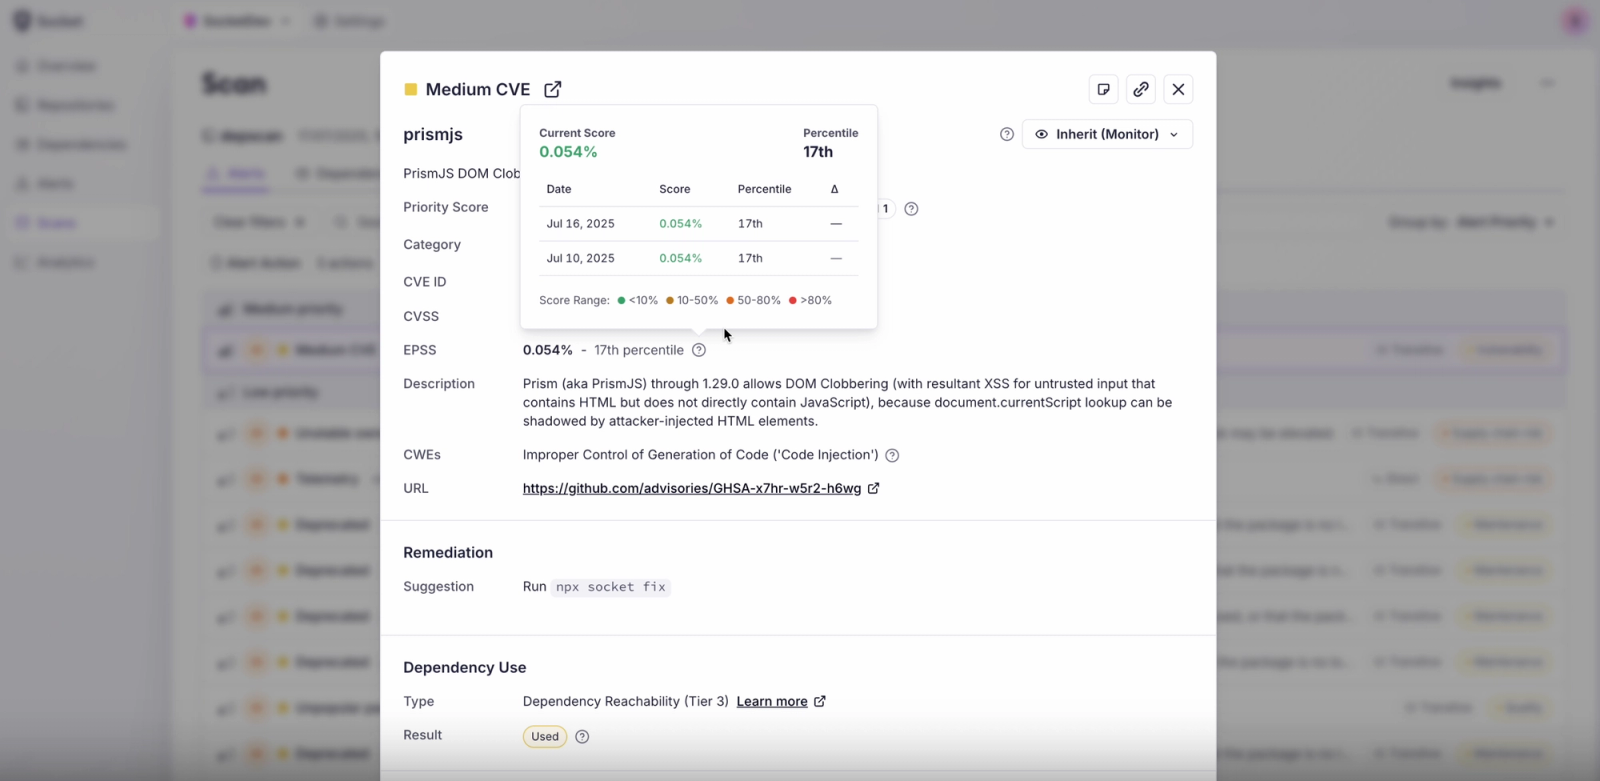
Task: Click the npx socket fix command
Action: [x=610, y=587]
